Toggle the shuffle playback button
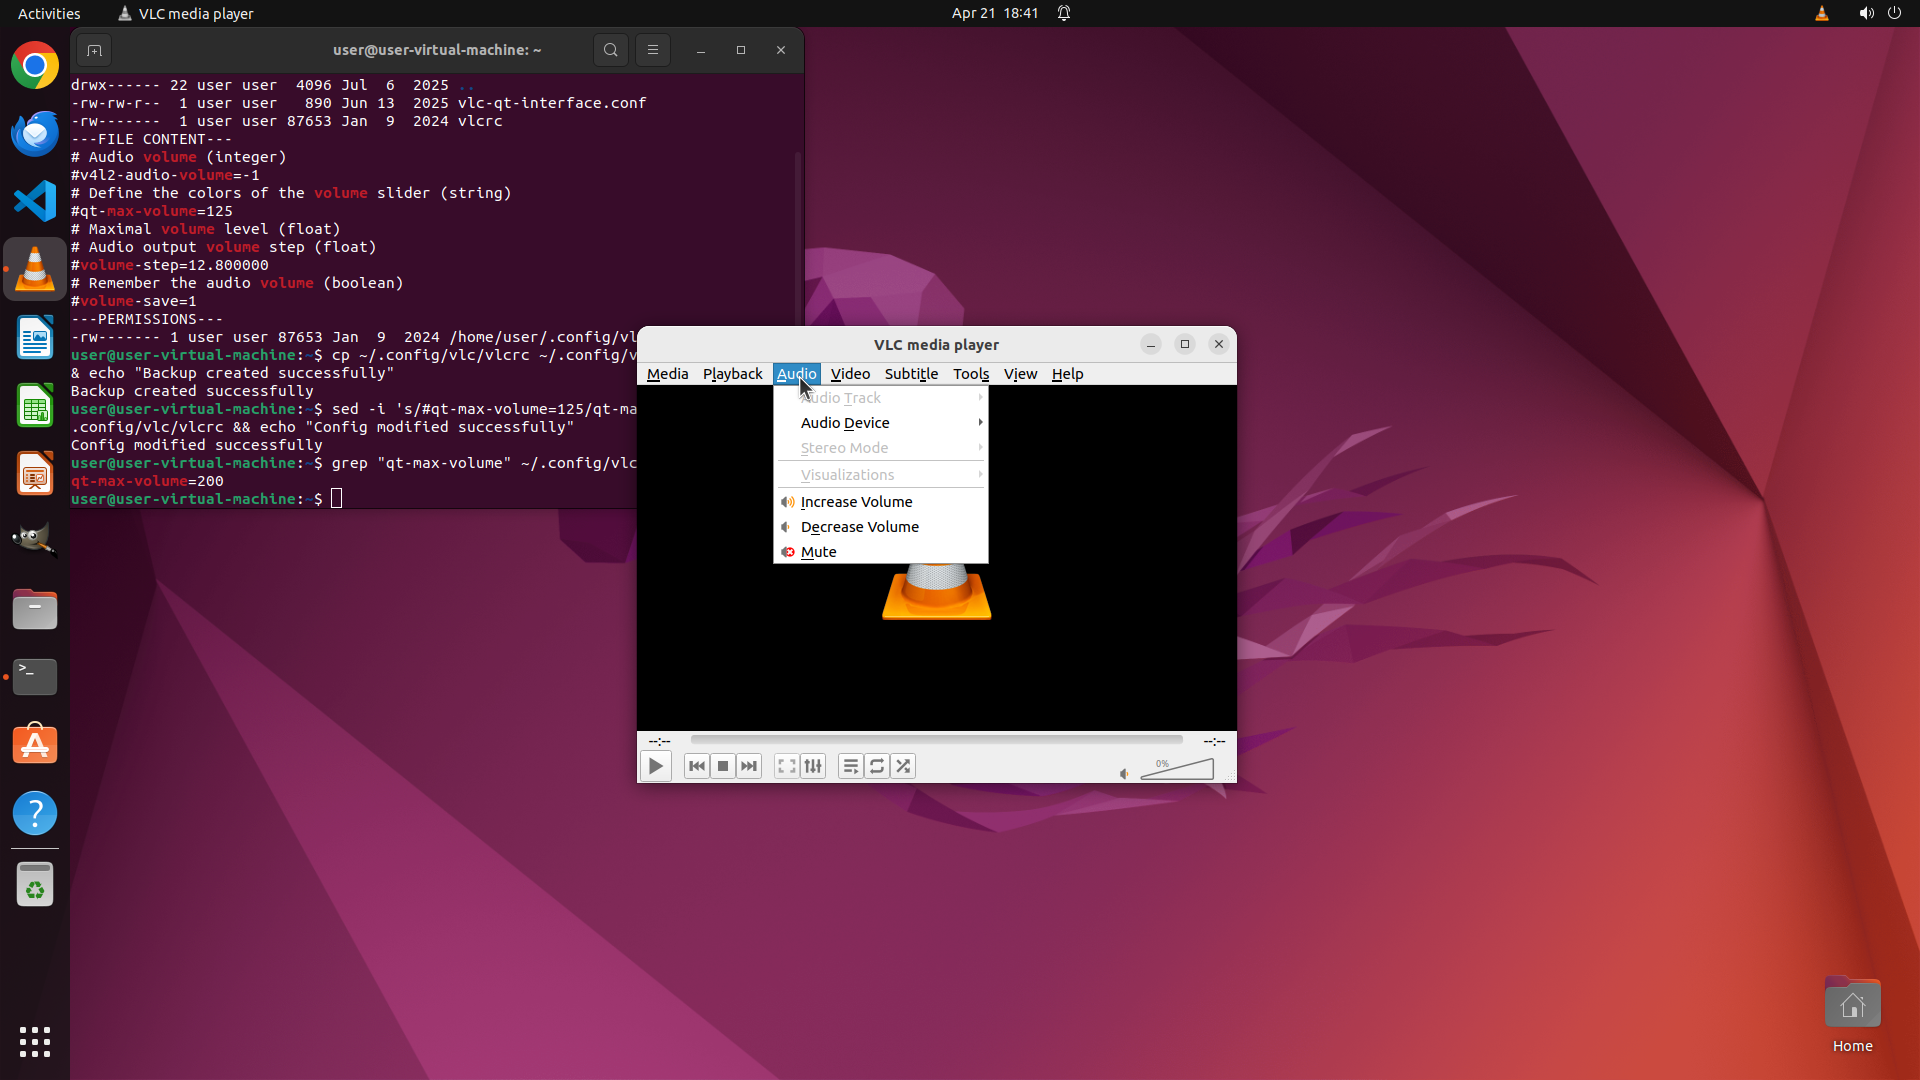The image size is (1920, 1080). 903,766
